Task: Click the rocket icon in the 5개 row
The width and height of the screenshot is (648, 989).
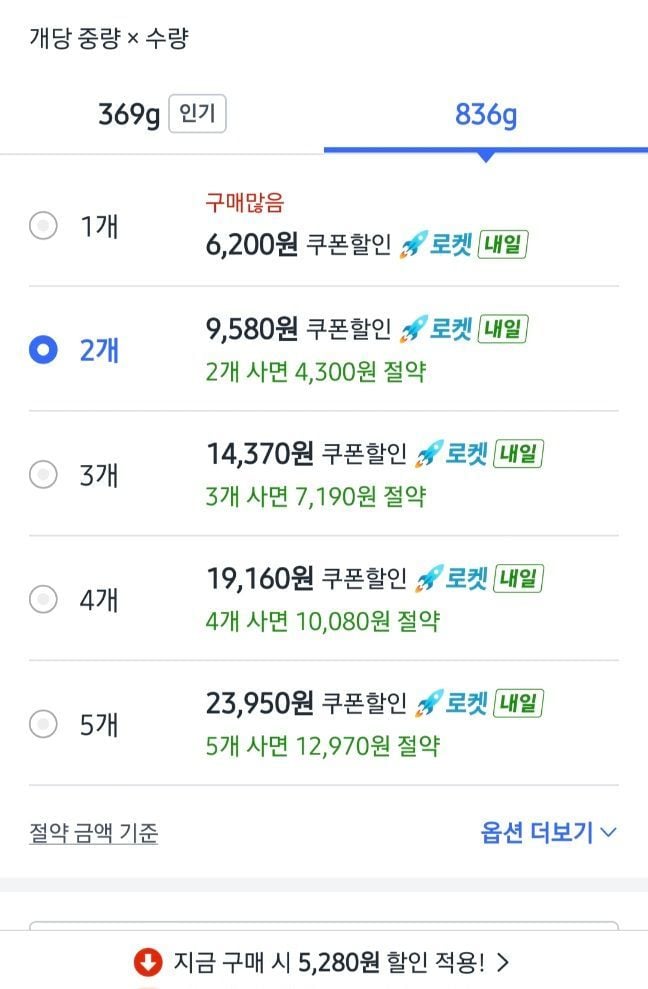Action: [428, 703]
